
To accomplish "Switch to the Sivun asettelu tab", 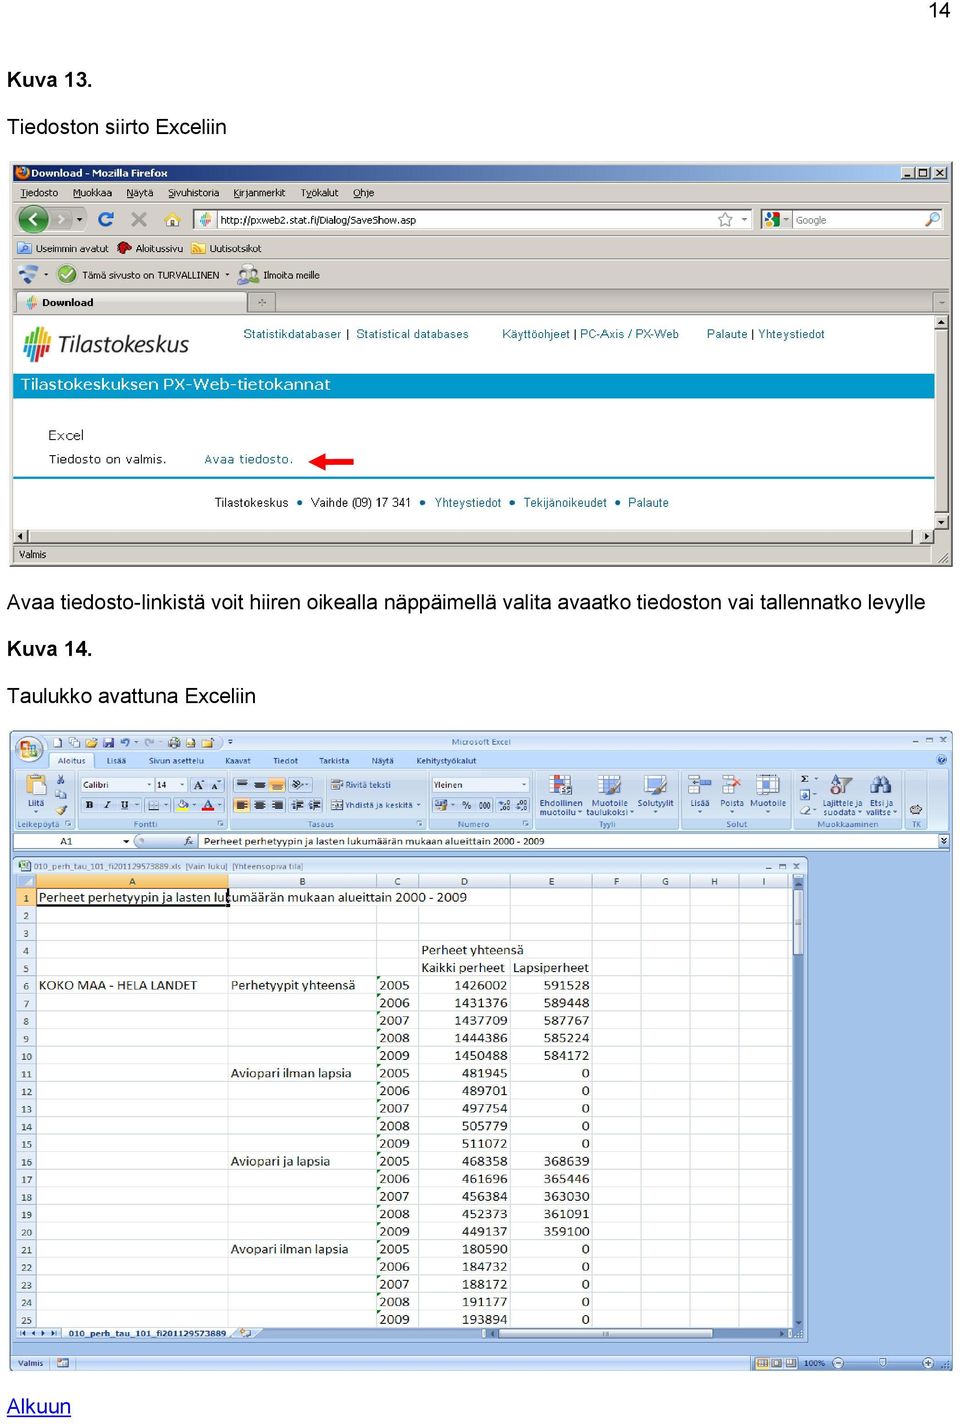I will [176, 761].
